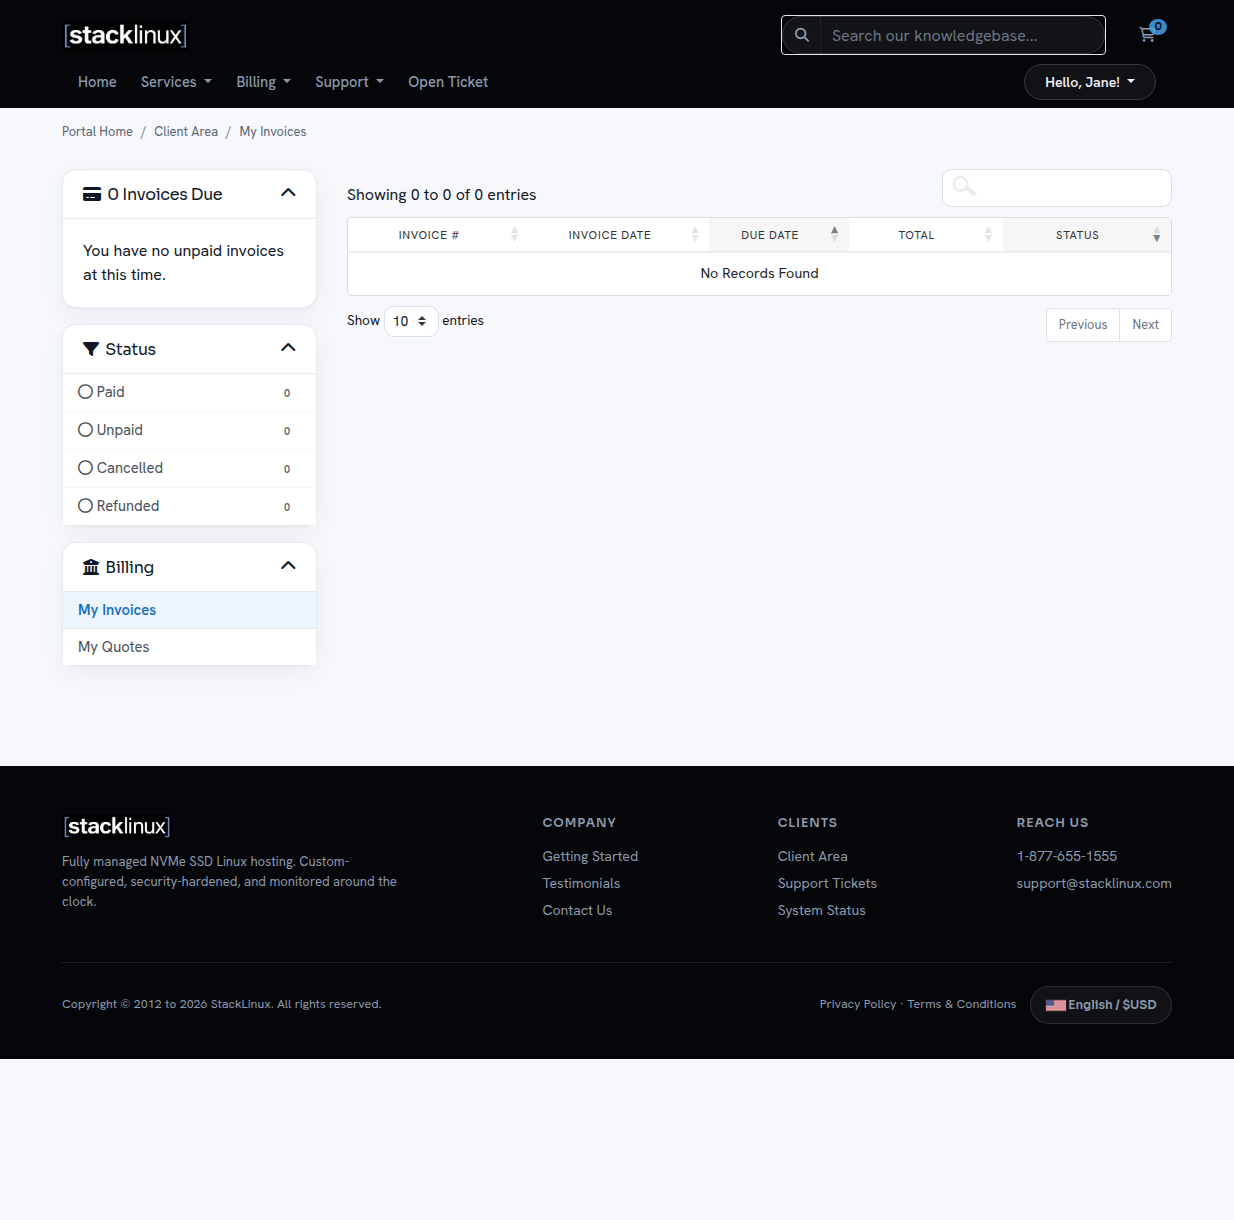Open the Support dropdown menu
Viewport: 1234px width, 1220px height.
click(349, 82)
